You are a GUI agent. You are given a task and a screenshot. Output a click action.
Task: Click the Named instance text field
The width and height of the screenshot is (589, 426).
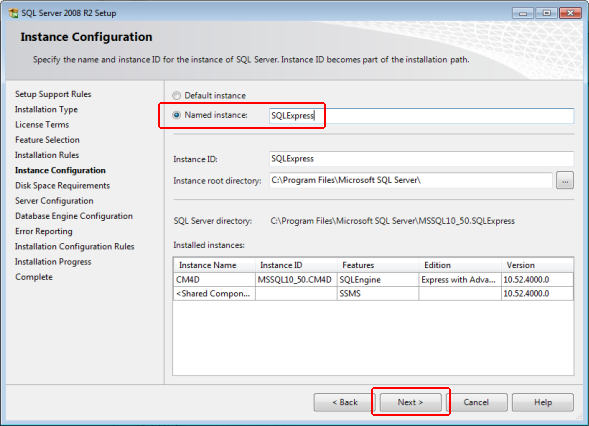point(421,116)
